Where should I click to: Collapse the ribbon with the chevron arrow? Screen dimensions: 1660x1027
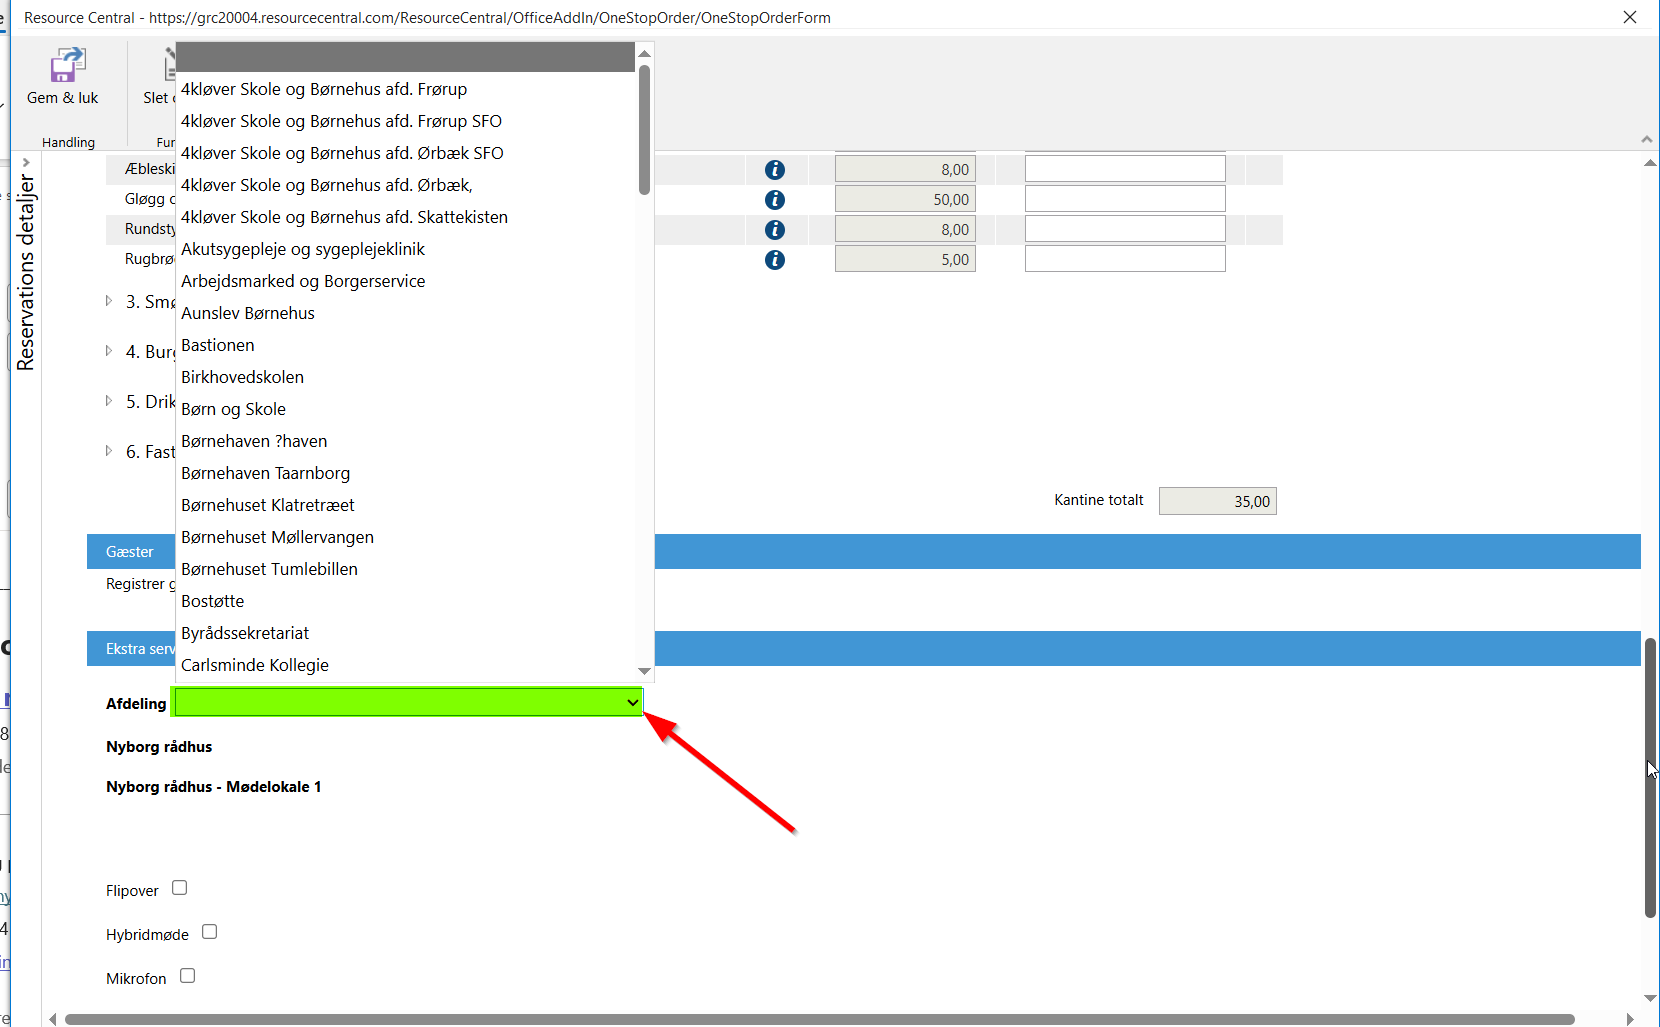point(1646,139)
